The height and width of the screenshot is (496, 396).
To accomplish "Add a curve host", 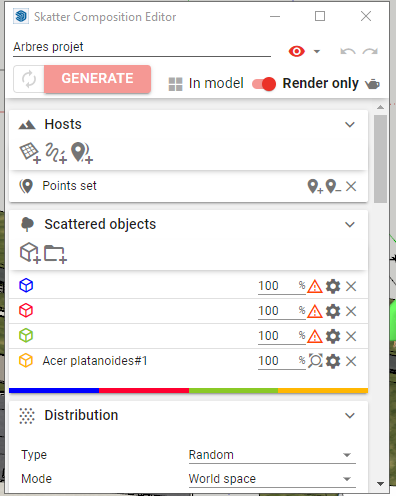I will 56,153.
